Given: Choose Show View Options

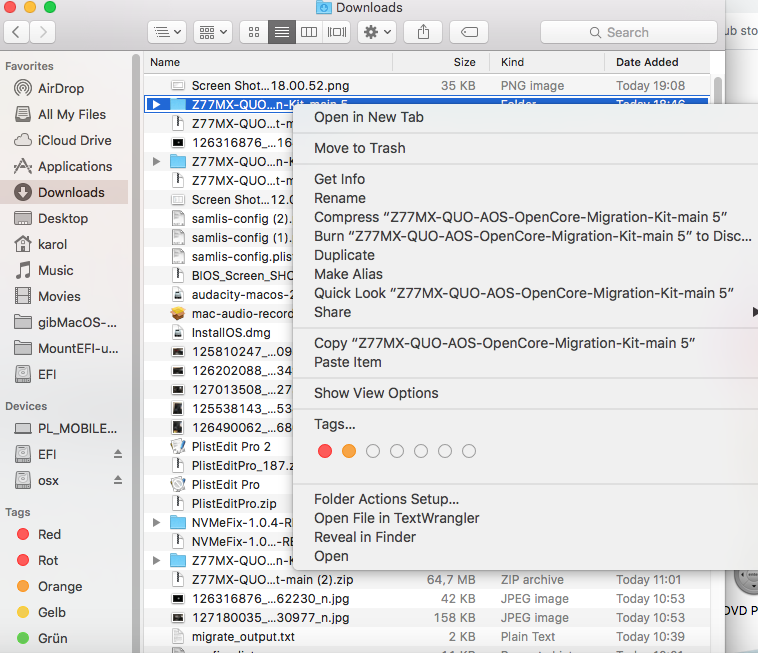Looking at the screenshot, I should 376,393.
